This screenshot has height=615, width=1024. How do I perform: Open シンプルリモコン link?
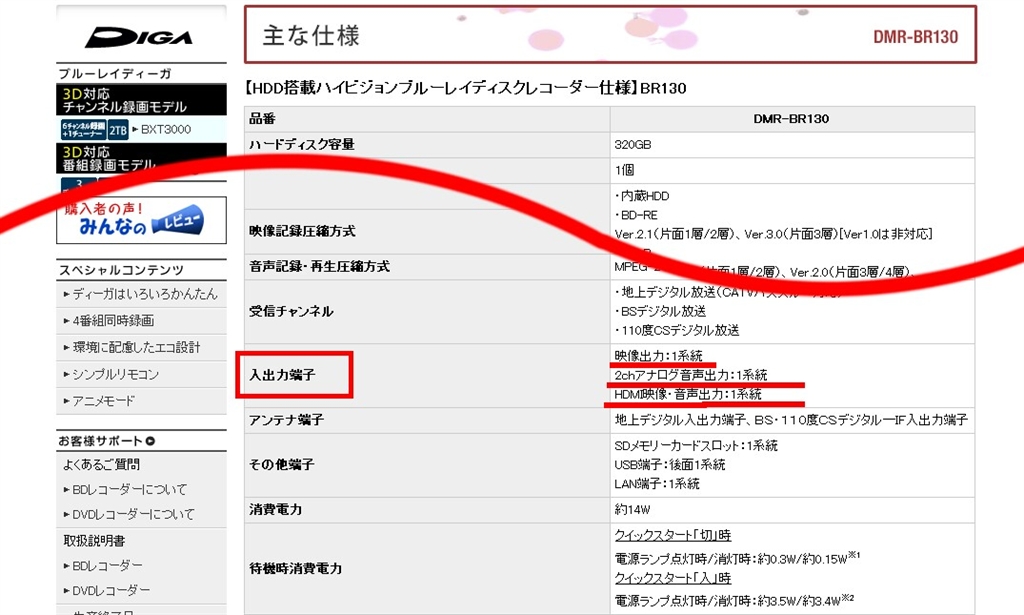[x=115, y=374]
